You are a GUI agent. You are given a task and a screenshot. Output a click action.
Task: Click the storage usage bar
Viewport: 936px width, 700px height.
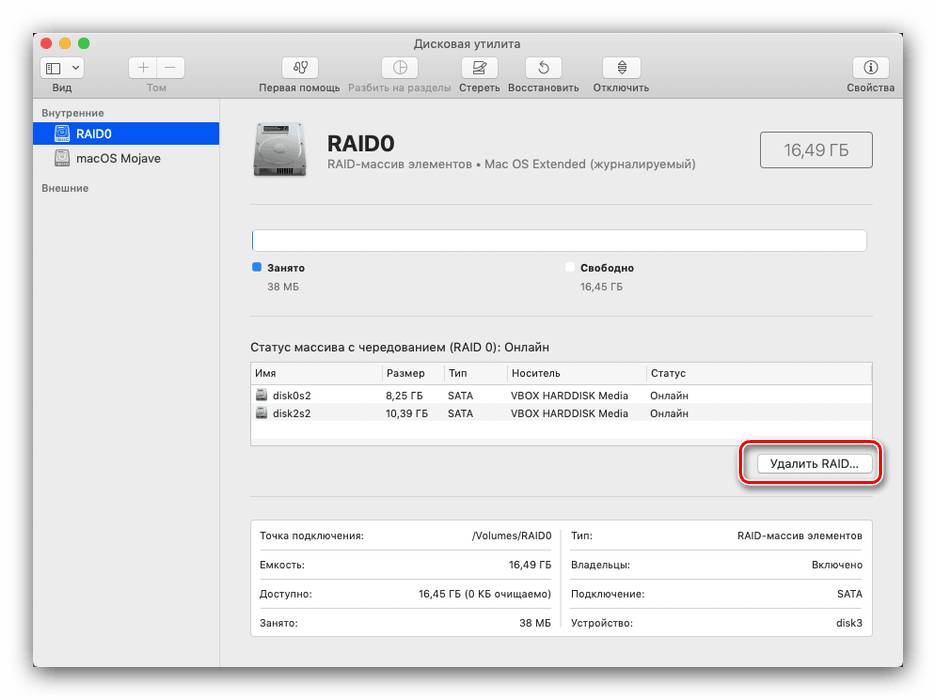(x=559, y=240)
